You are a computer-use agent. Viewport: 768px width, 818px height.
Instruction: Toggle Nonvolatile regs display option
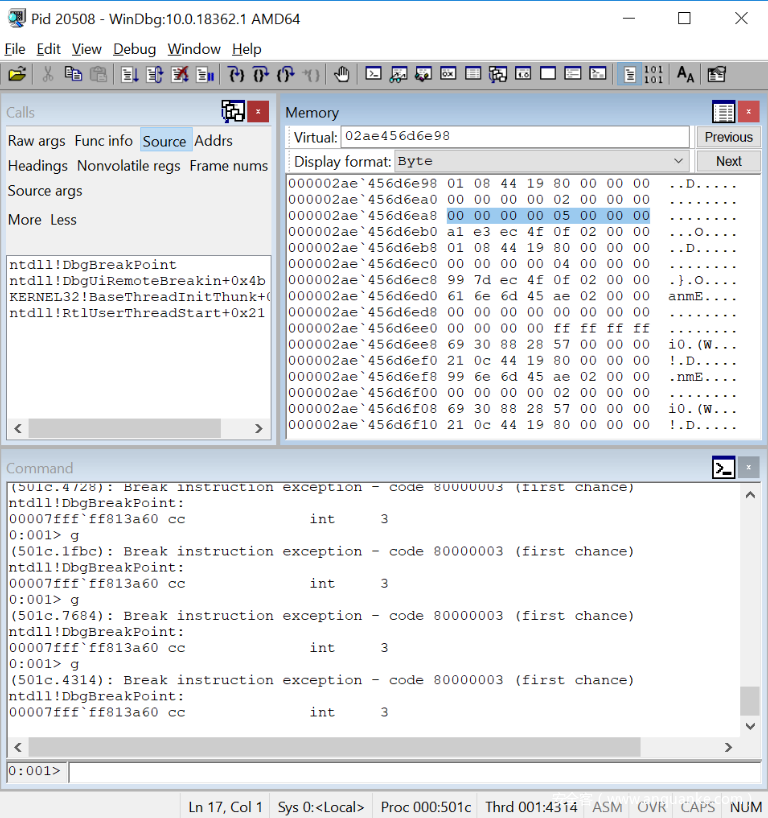click(129, 166)
